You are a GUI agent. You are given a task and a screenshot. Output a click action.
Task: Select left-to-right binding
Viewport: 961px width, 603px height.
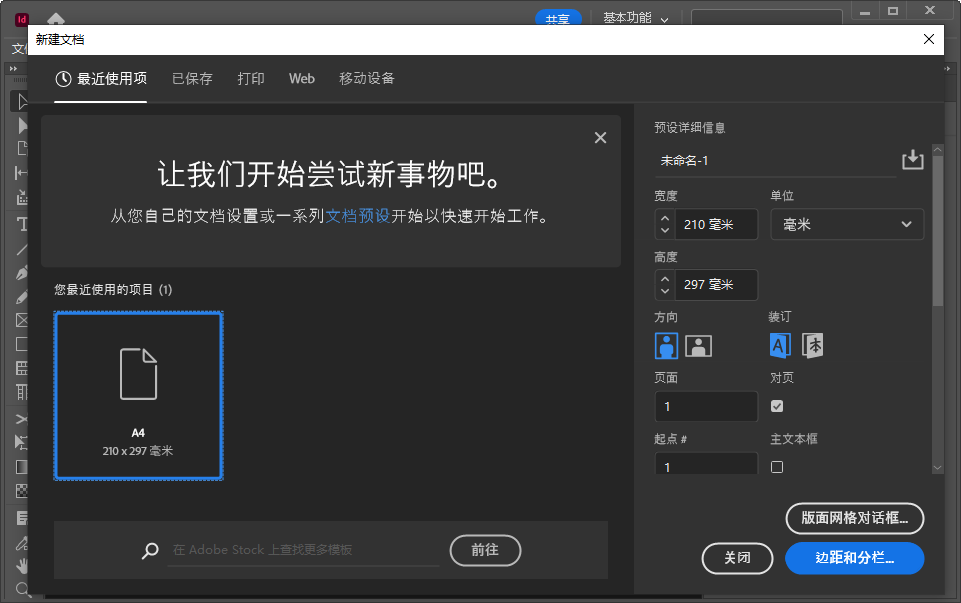[780, 346]
